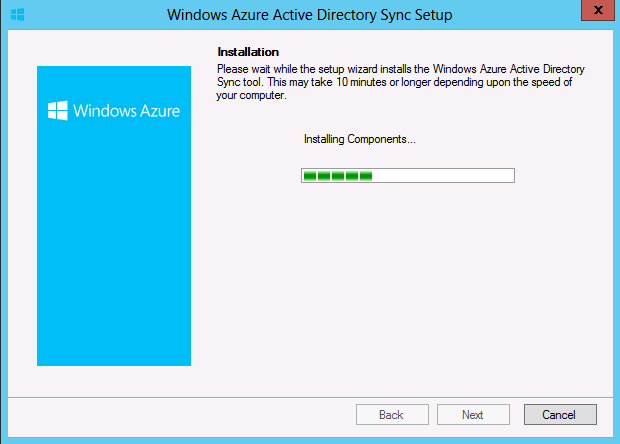This screenshot has height=444, width=620.
Task: Click the "Please wait while the setup wizard" paragraph
Action: click(x=401, y=82)
